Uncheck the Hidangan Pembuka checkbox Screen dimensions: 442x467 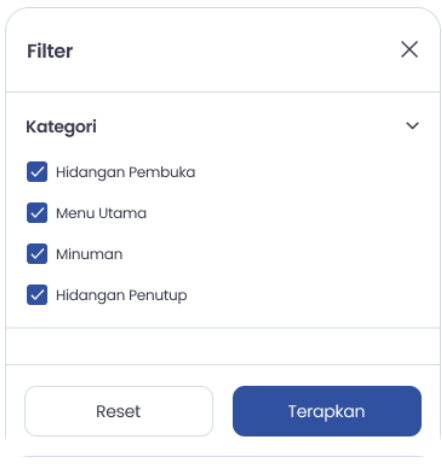(x=37, y=172)
